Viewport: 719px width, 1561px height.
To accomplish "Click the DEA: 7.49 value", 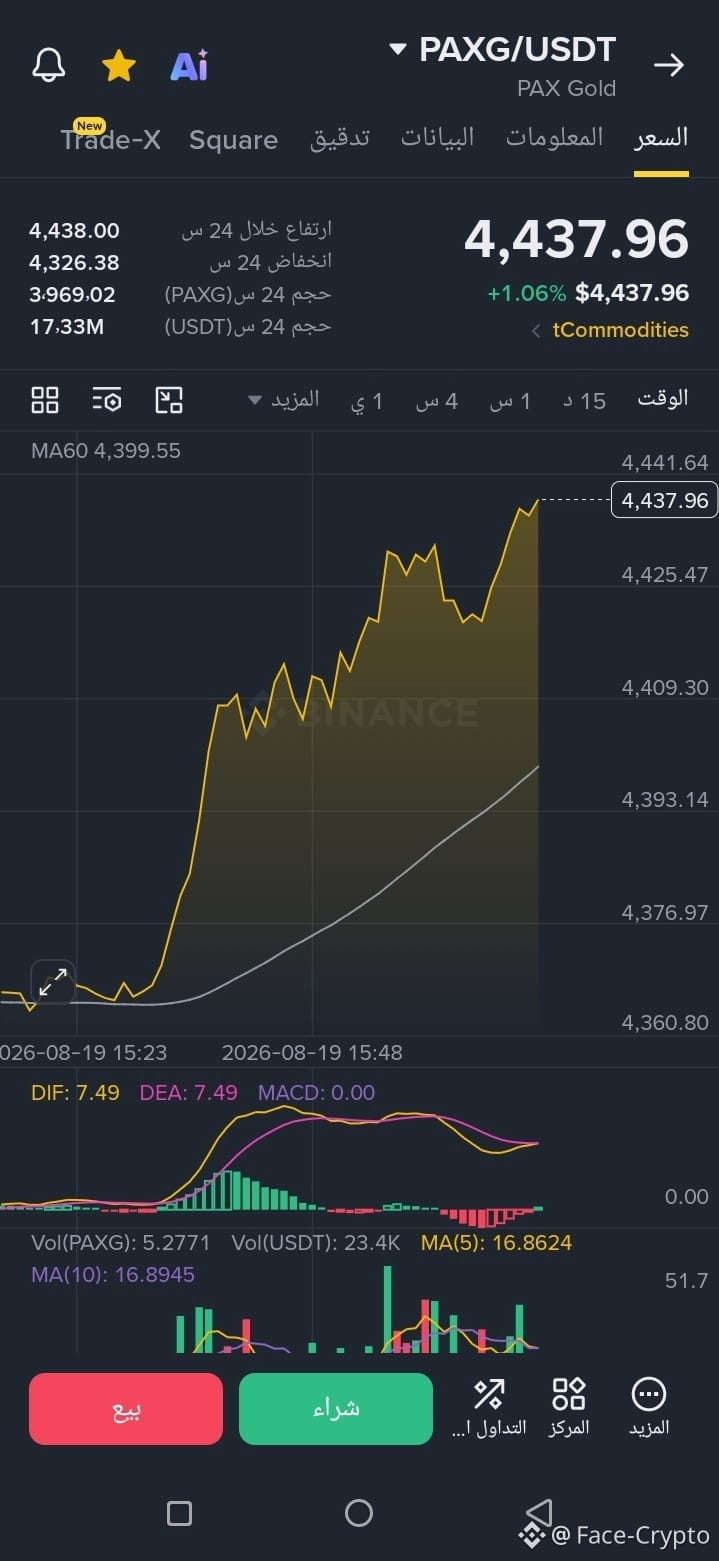I will [189, 1093].
